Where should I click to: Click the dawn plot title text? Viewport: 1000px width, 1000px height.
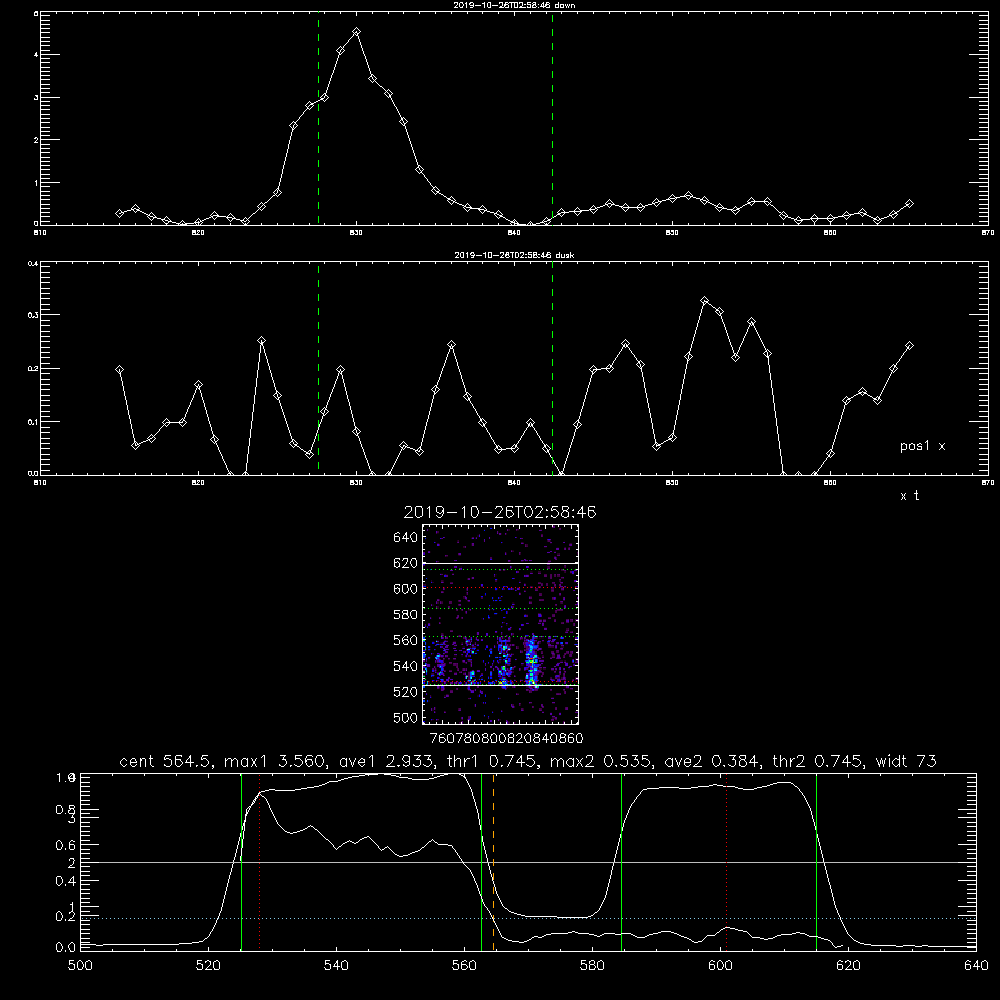514,5
